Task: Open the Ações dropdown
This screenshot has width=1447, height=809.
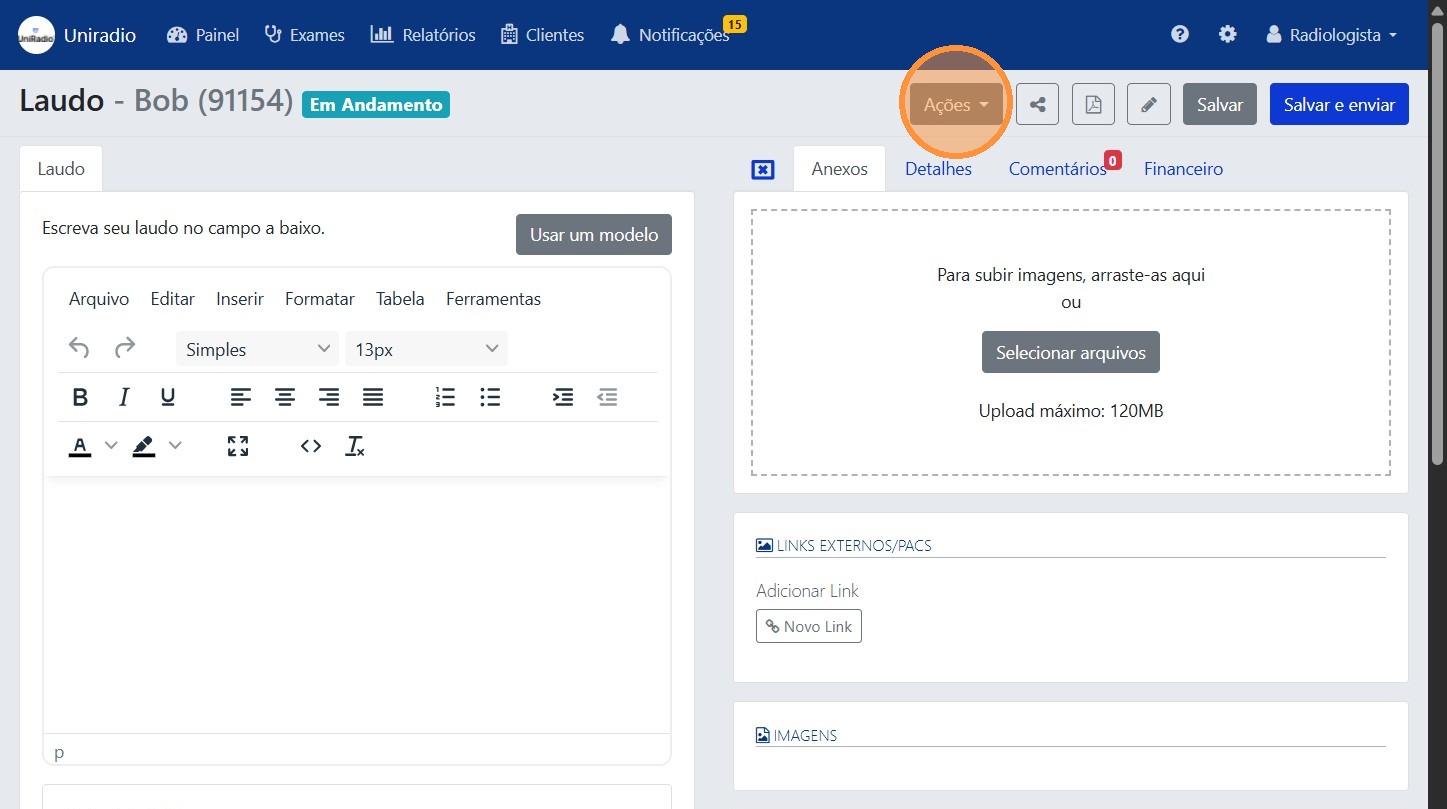Action: pos(953,103)
